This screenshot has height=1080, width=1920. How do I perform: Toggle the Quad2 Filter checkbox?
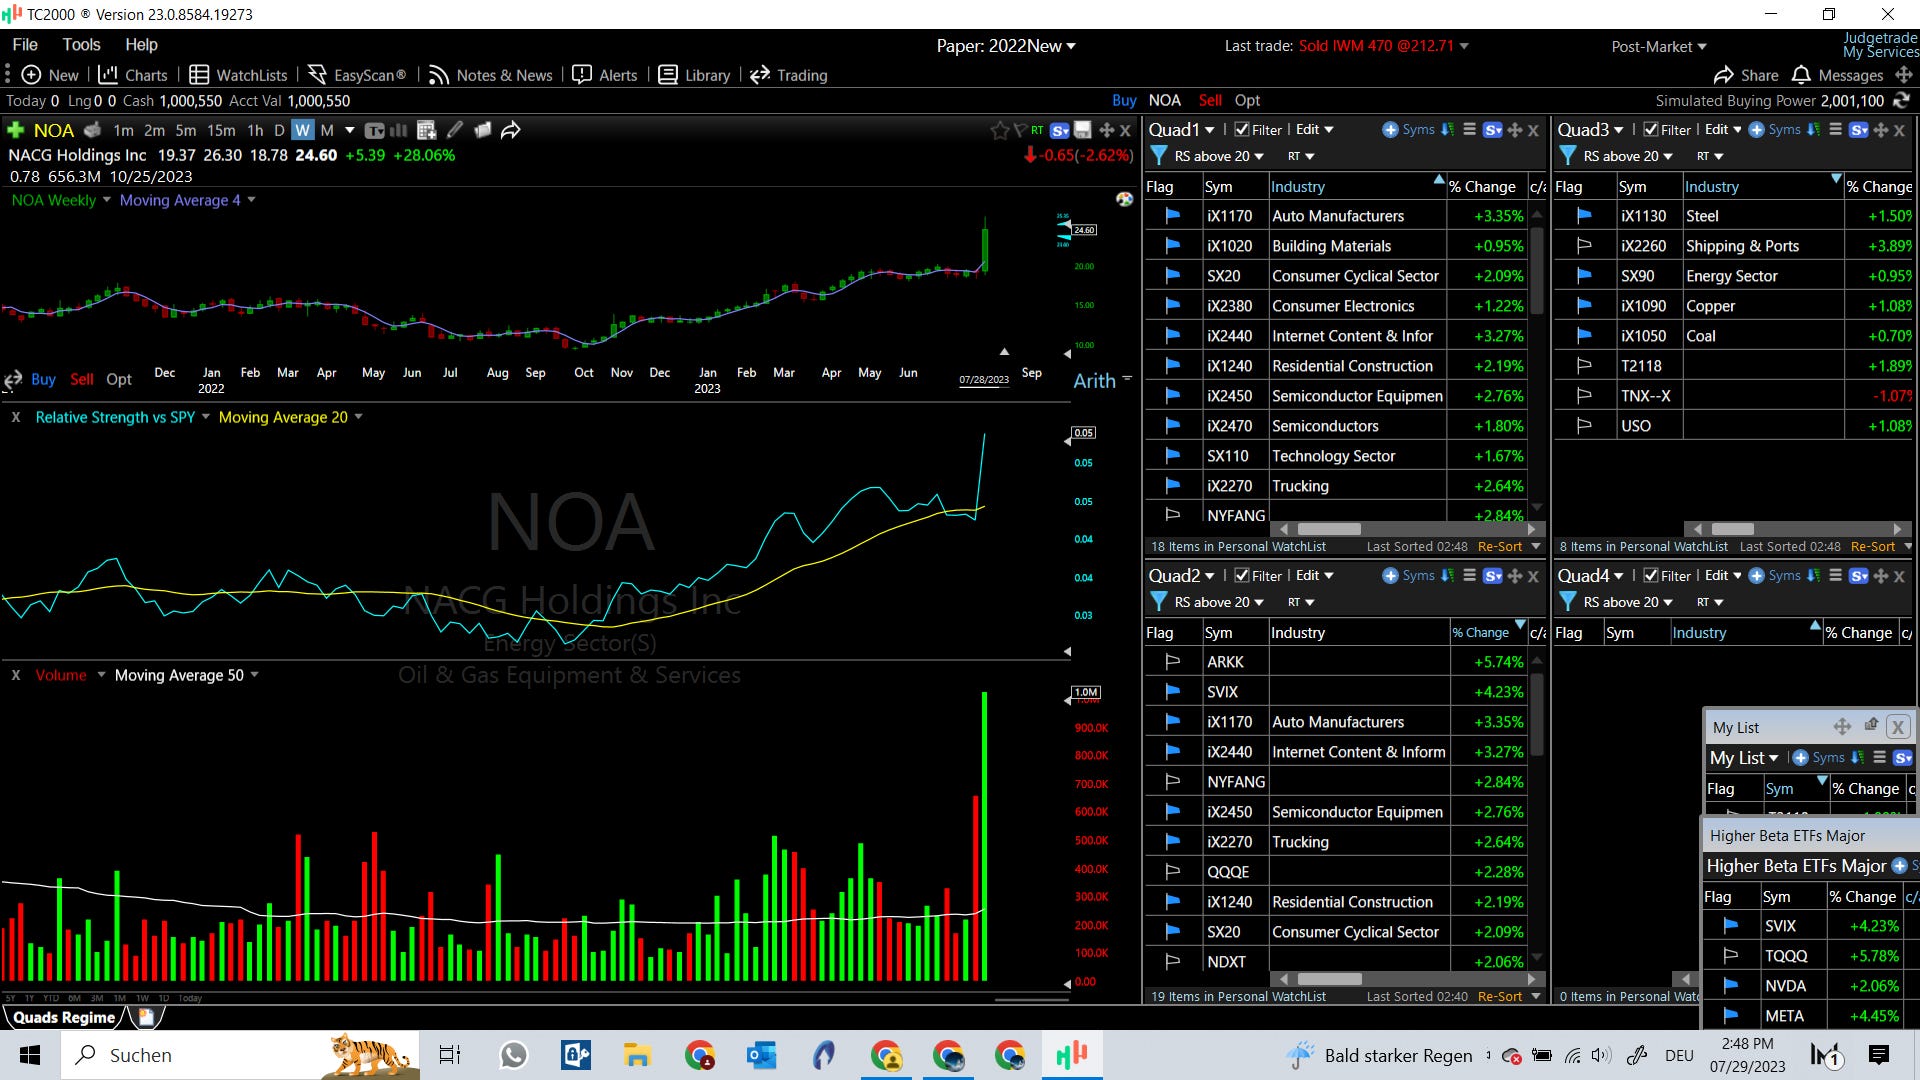1241,575
